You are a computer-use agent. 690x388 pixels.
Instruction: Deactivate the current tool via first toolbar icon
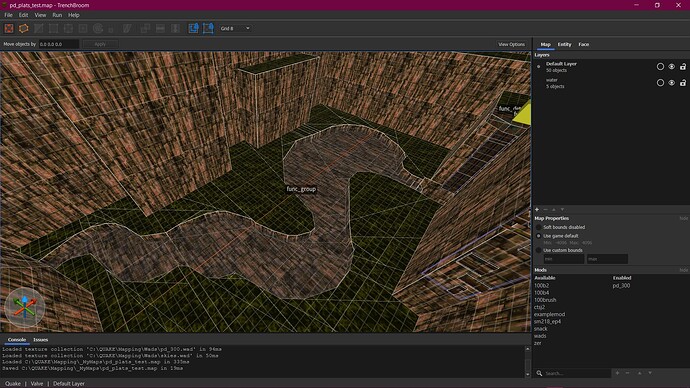9,29
